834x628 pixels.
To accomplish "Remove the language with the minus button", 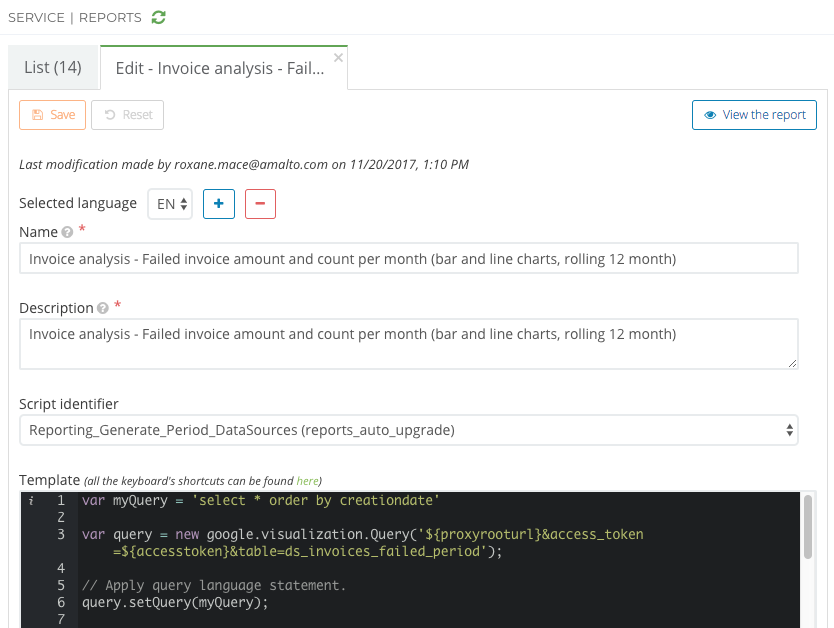I will point(260,203).
